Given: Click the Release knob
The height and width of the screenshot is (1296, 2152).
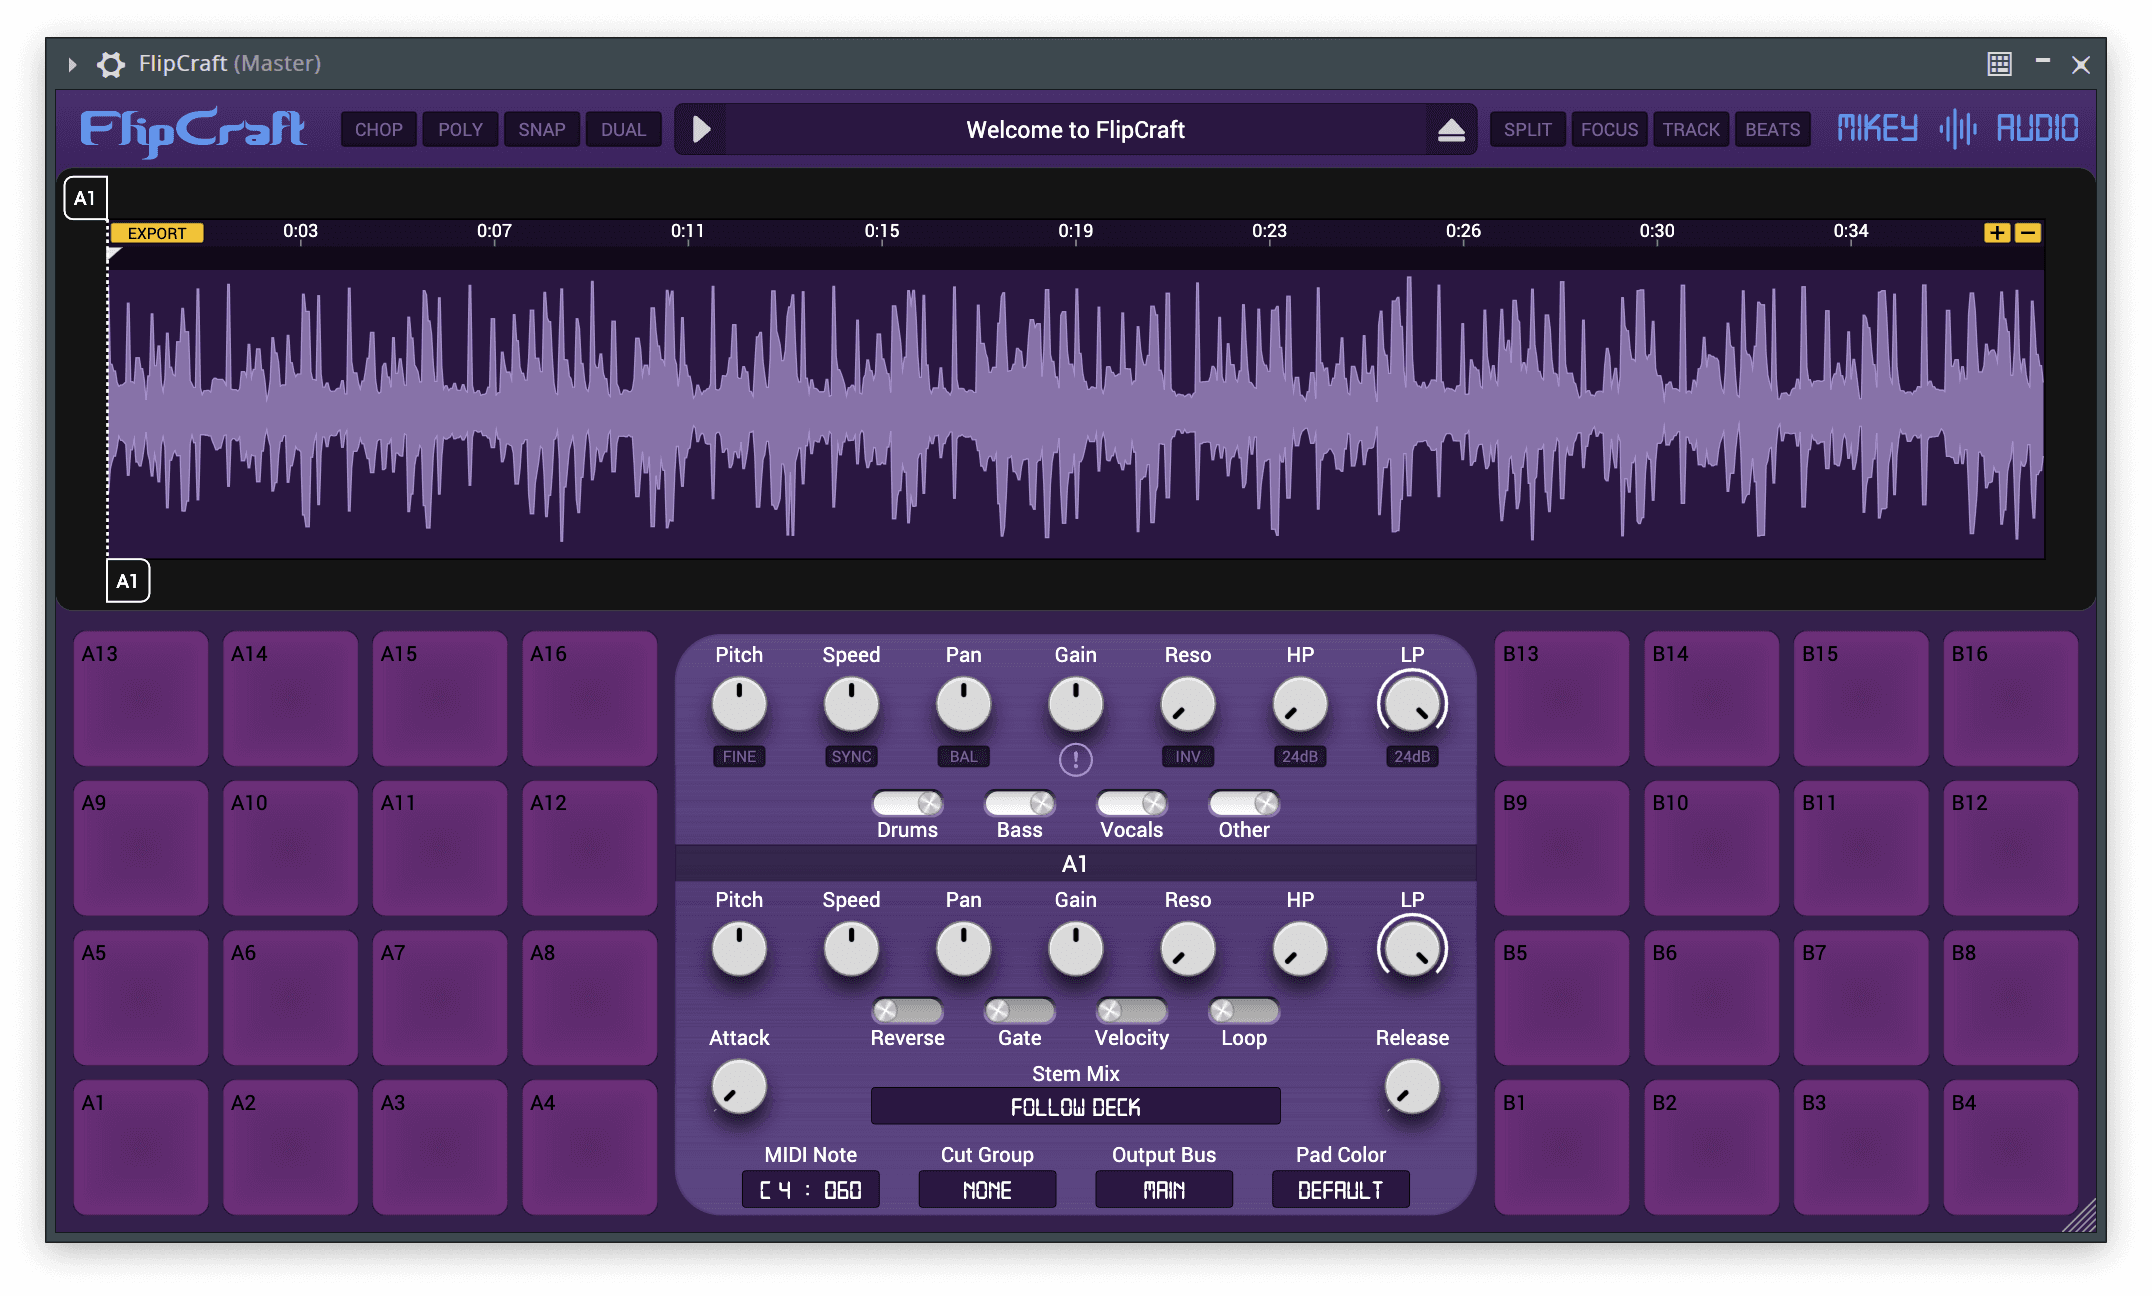Looking at the screenshot, I should 1412,1088.
